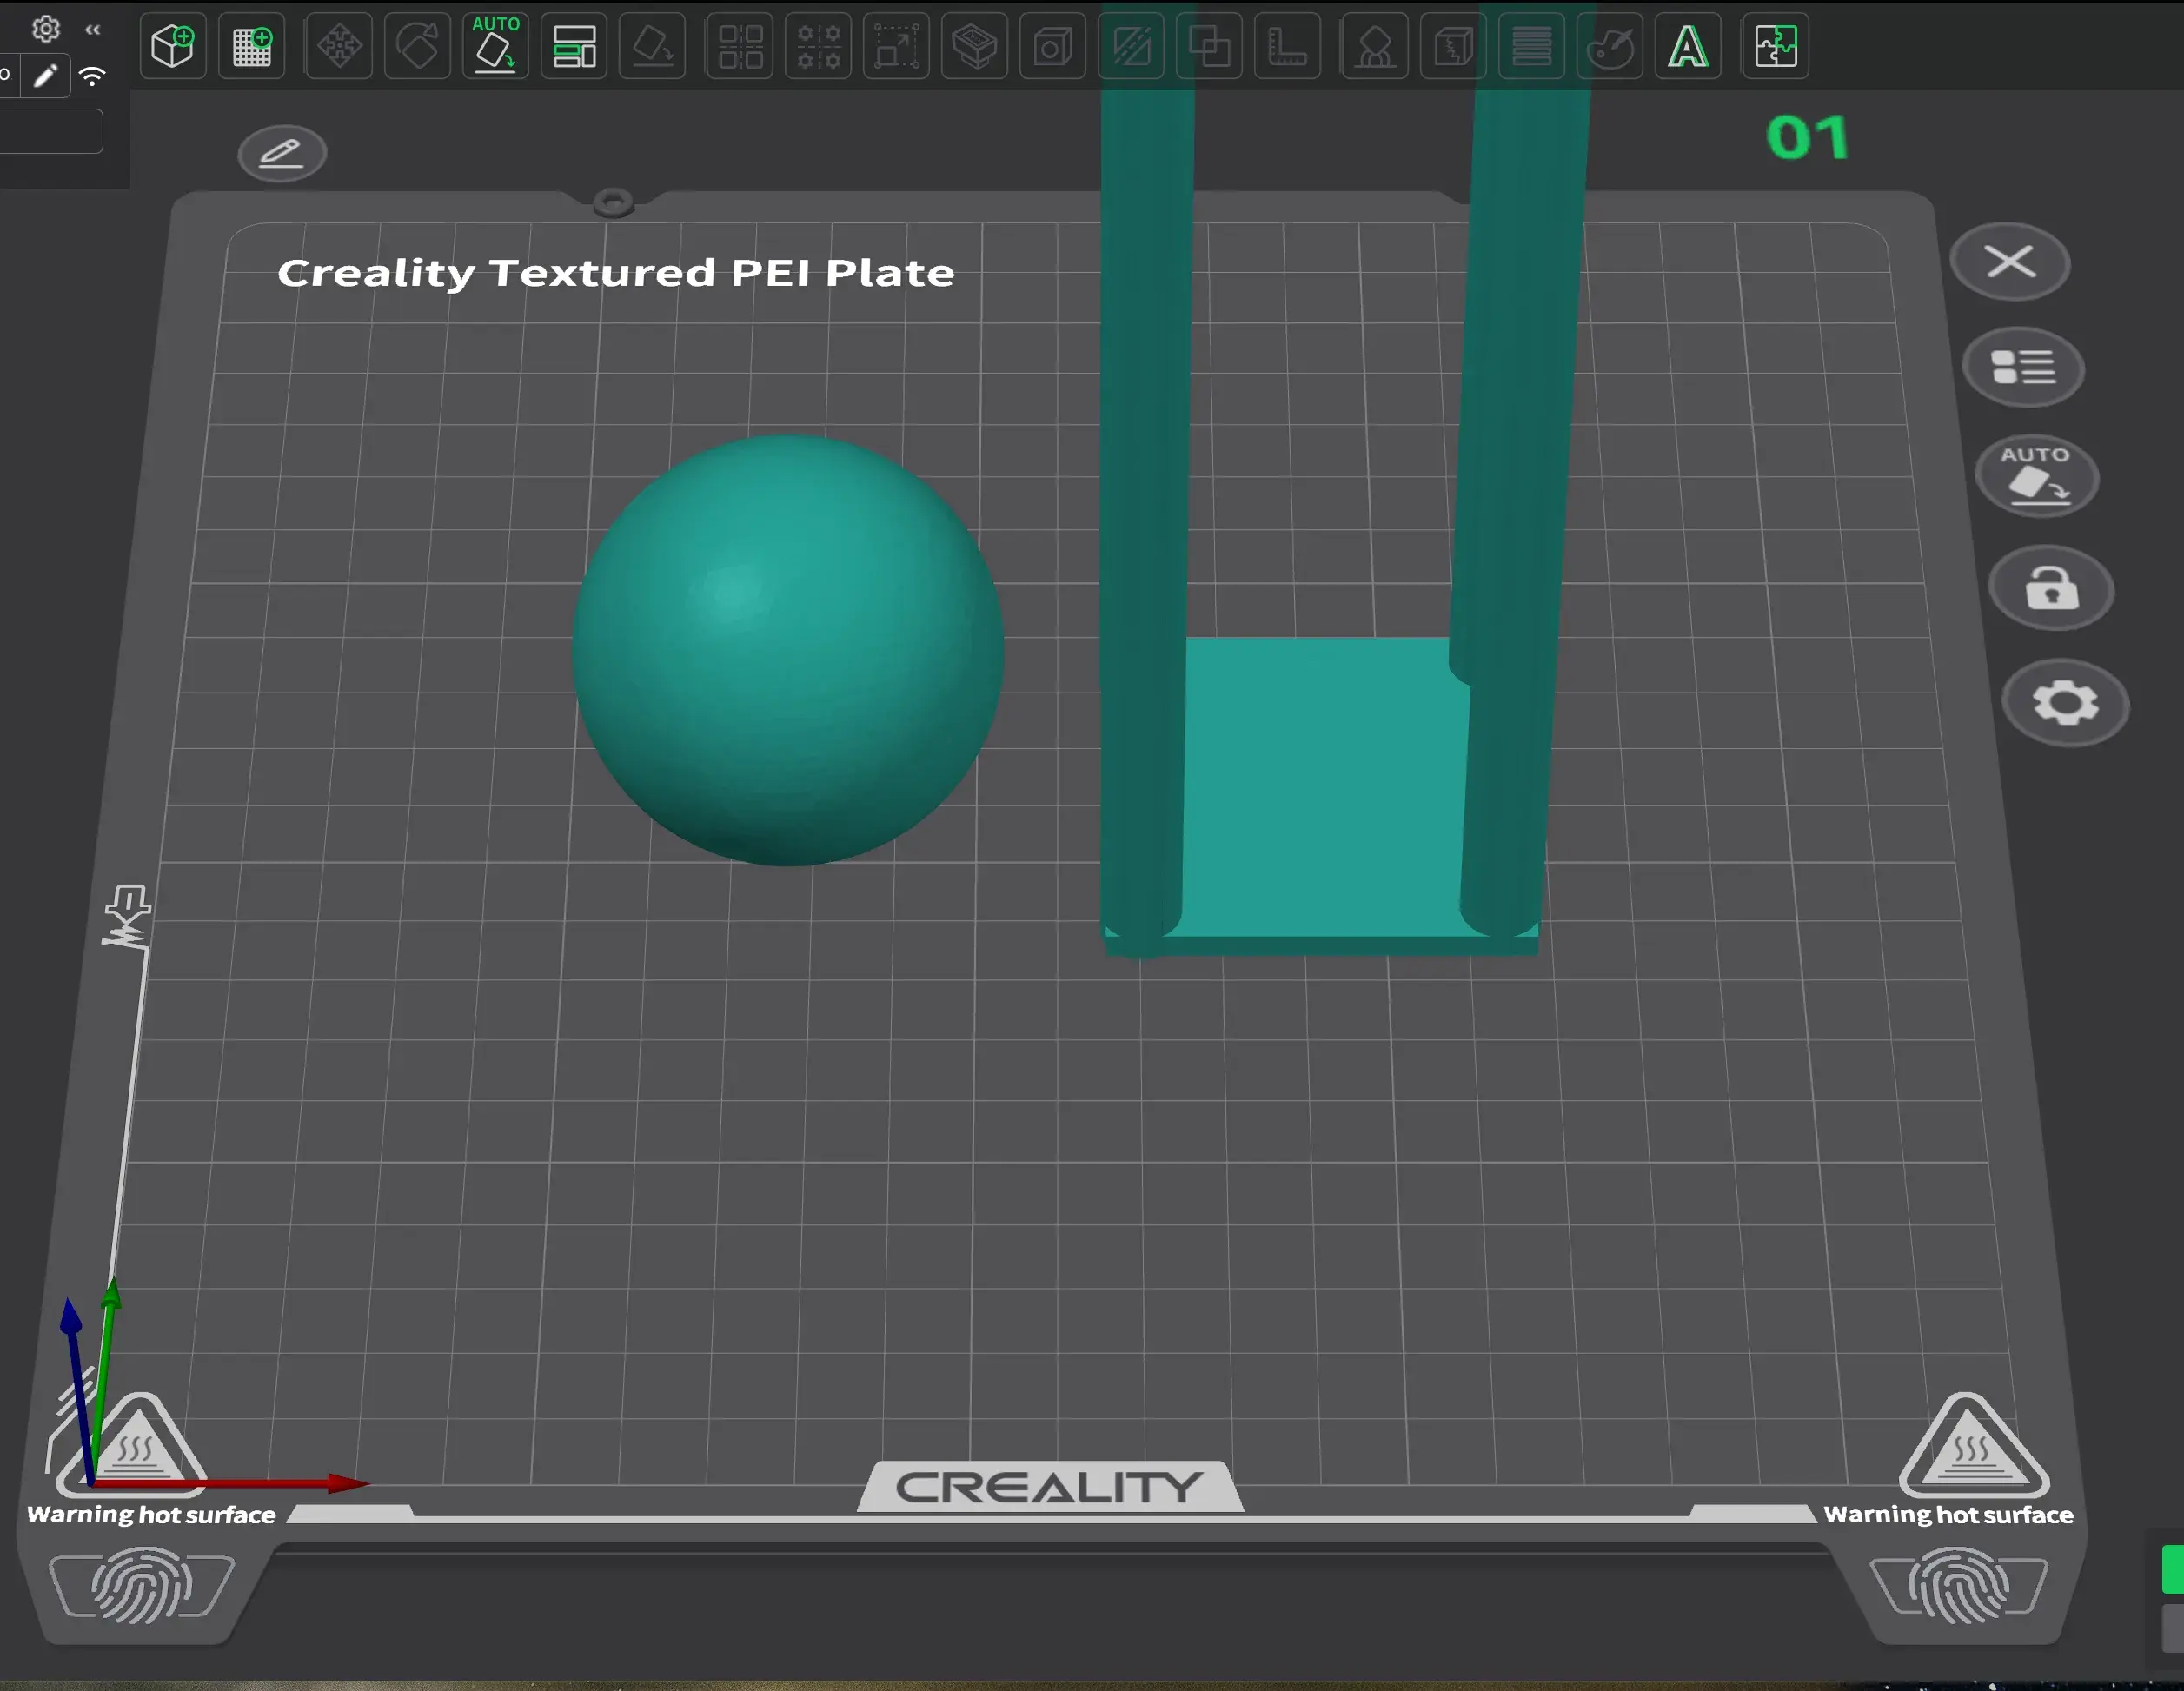Open the Measure tool
This screenshot has width=2184, height=1691.
click(1288, 45)
